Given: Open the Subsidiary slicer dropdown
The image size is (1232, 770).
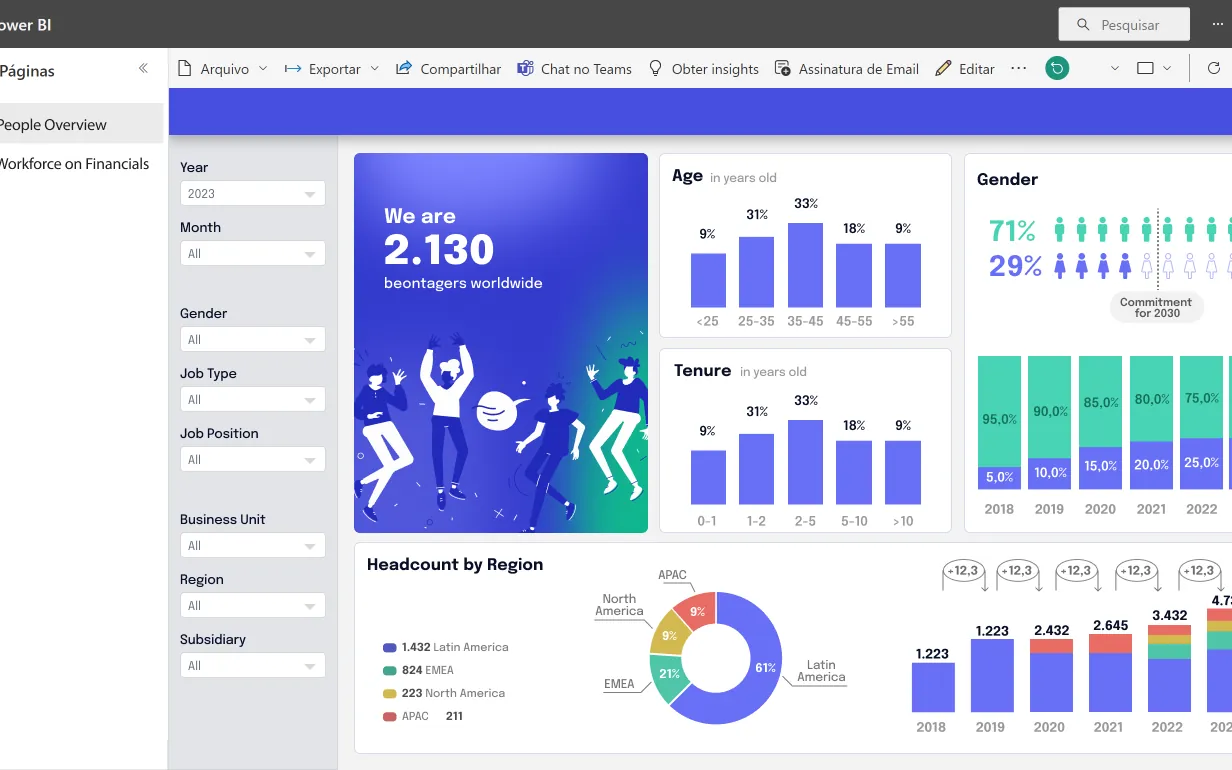Looking at the screenshot, I should 253,666.
